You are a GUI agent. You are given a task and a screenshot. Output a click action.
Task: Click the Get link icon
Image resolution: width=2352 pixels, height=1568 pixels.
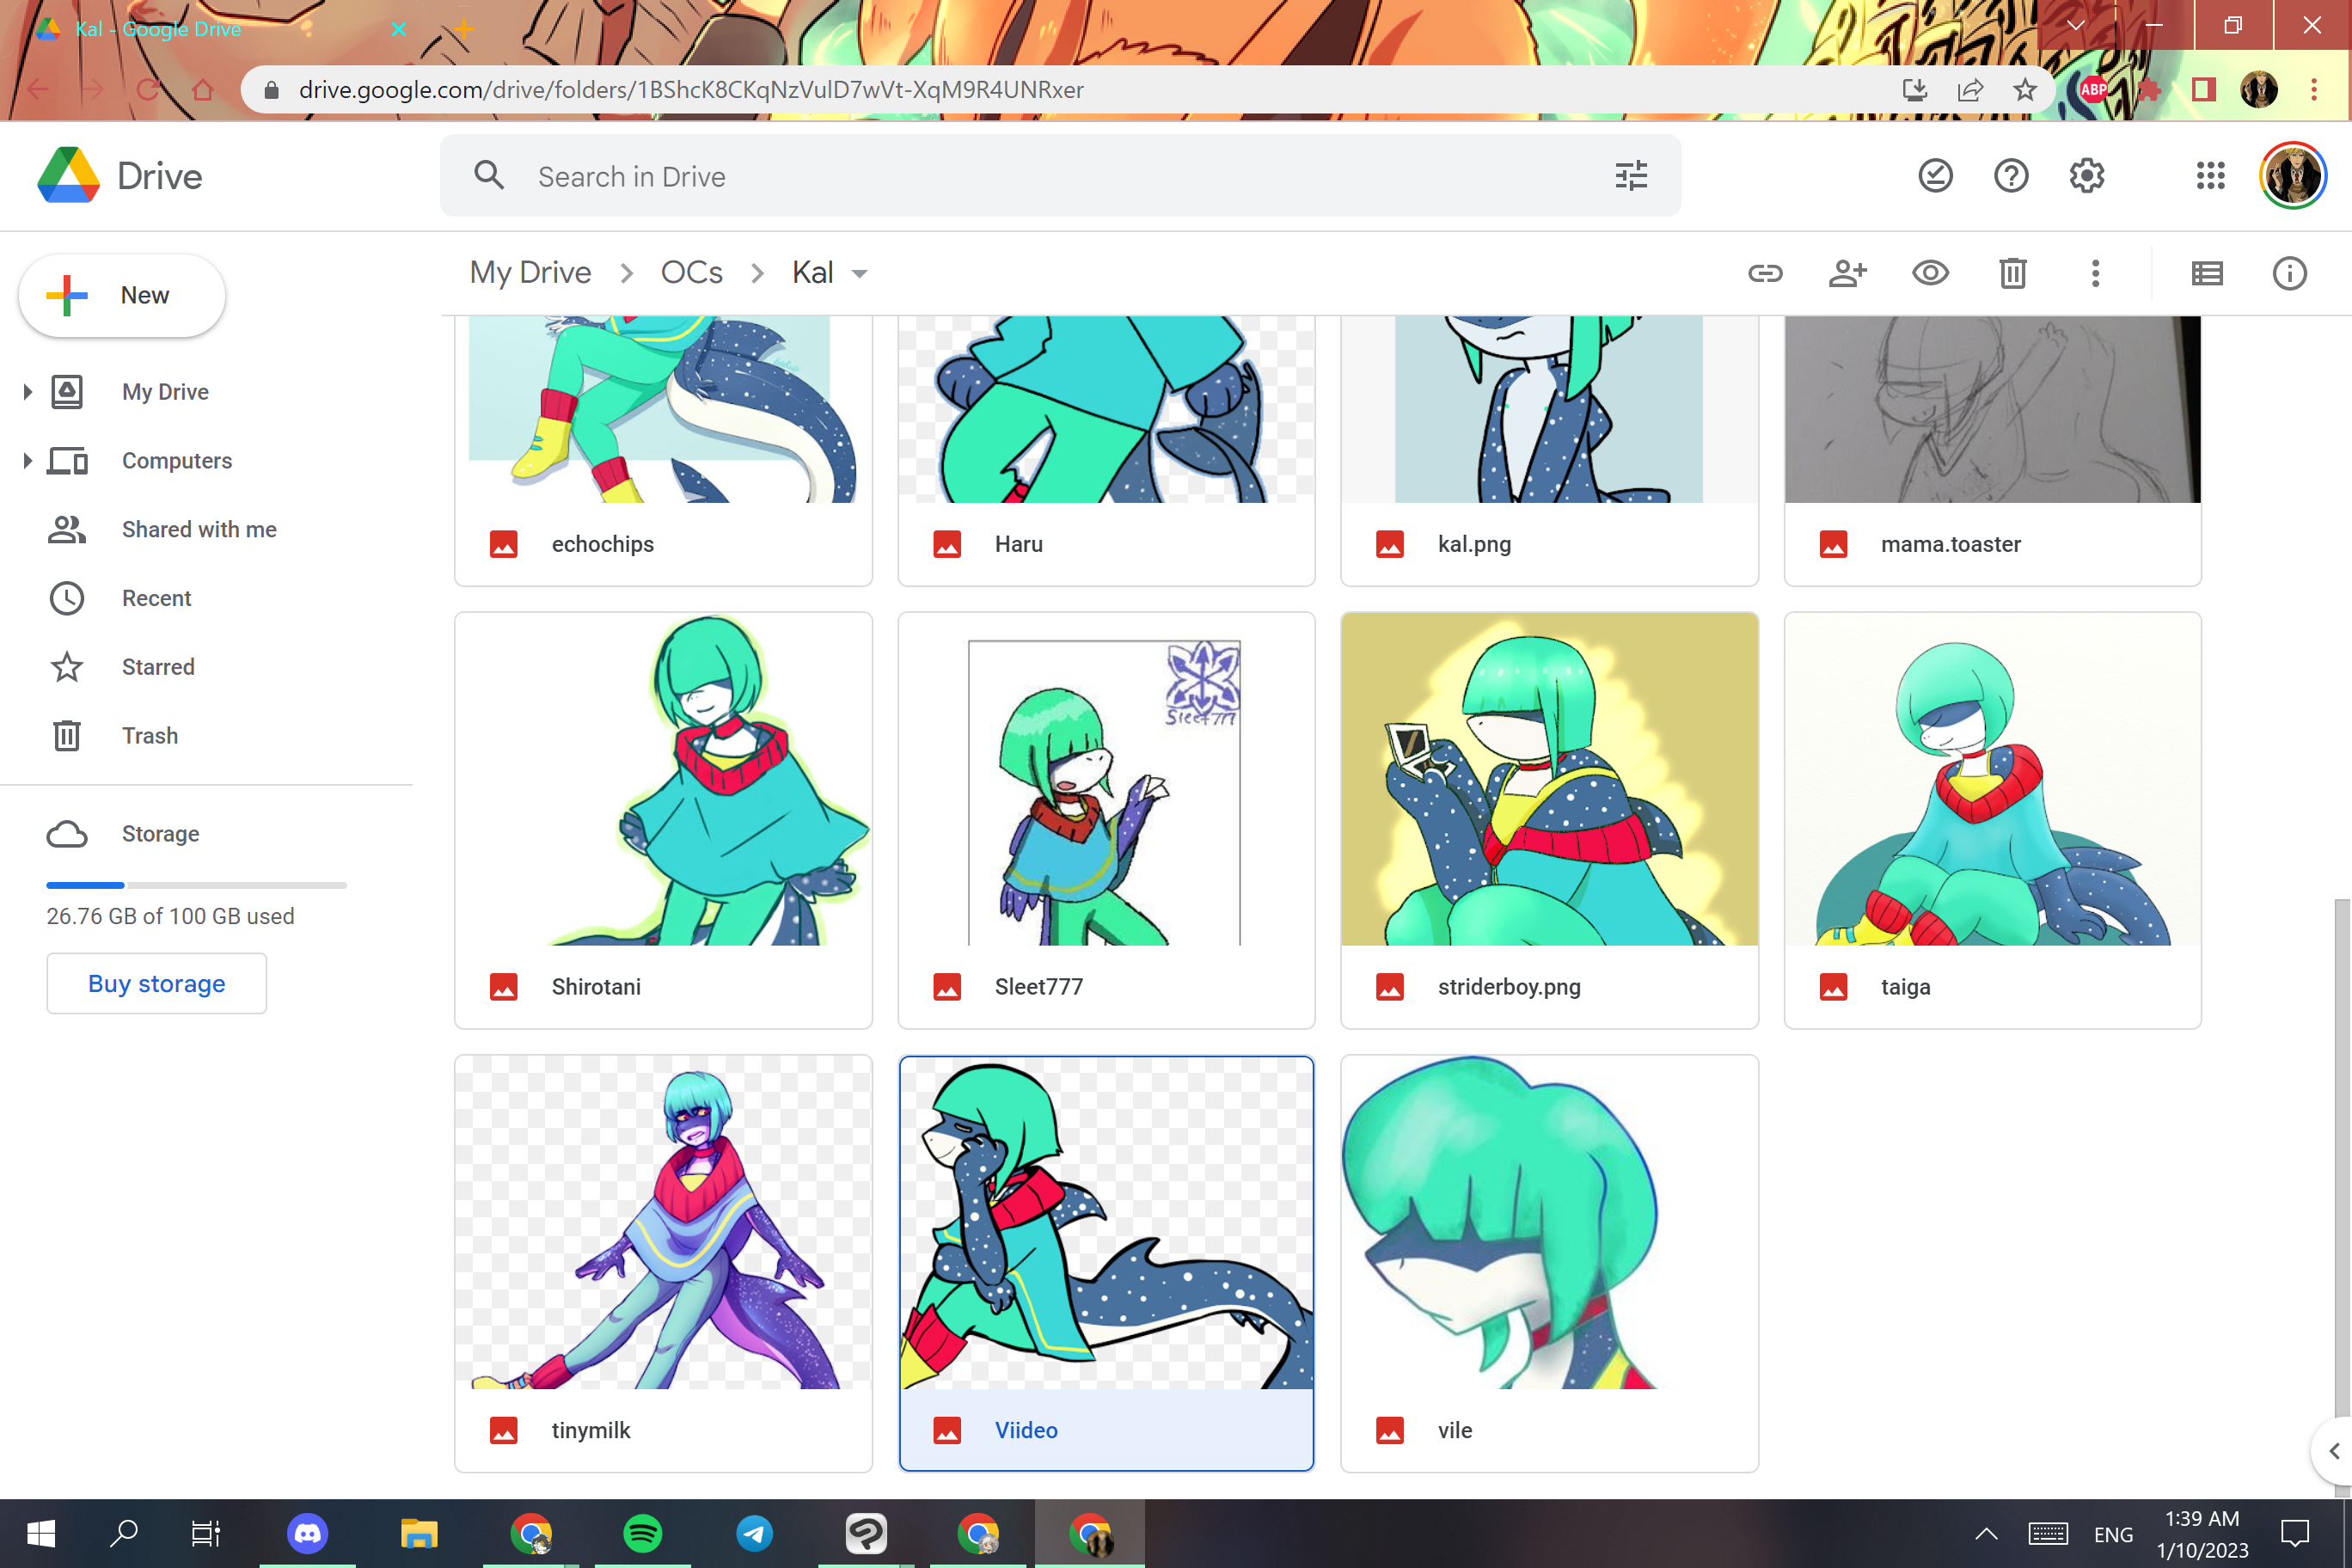tap(1765, 273)
